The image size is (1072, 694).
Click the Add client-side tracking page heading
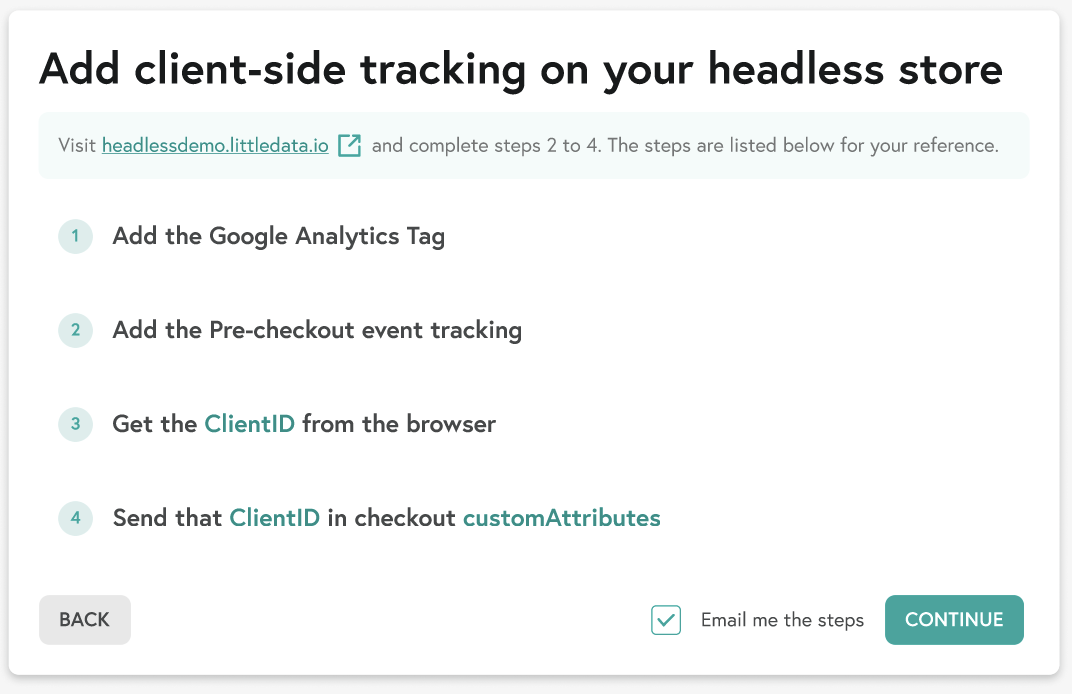[x=520, y=70]
